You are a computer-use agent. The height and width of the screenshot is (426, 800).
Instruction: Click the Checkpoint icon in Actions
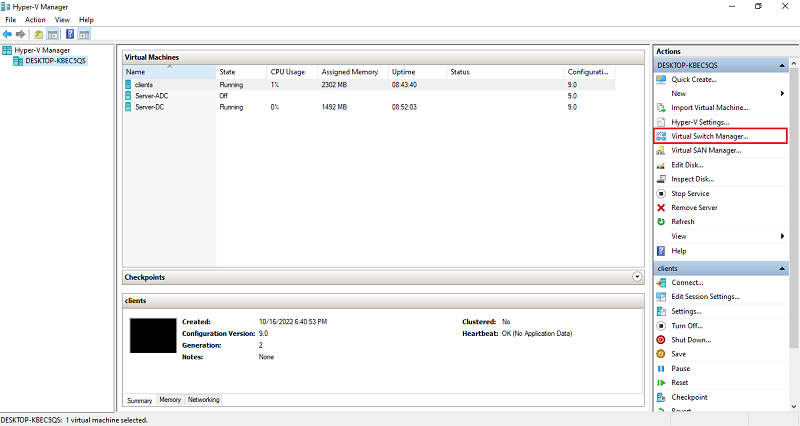point(661,397)
